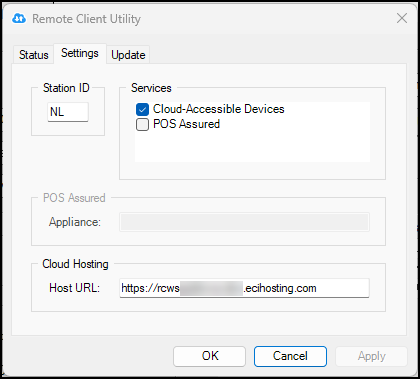Screen dimensions: 420x379
Task: Click empty area in the Services list
Action: [x=252, y=147]
